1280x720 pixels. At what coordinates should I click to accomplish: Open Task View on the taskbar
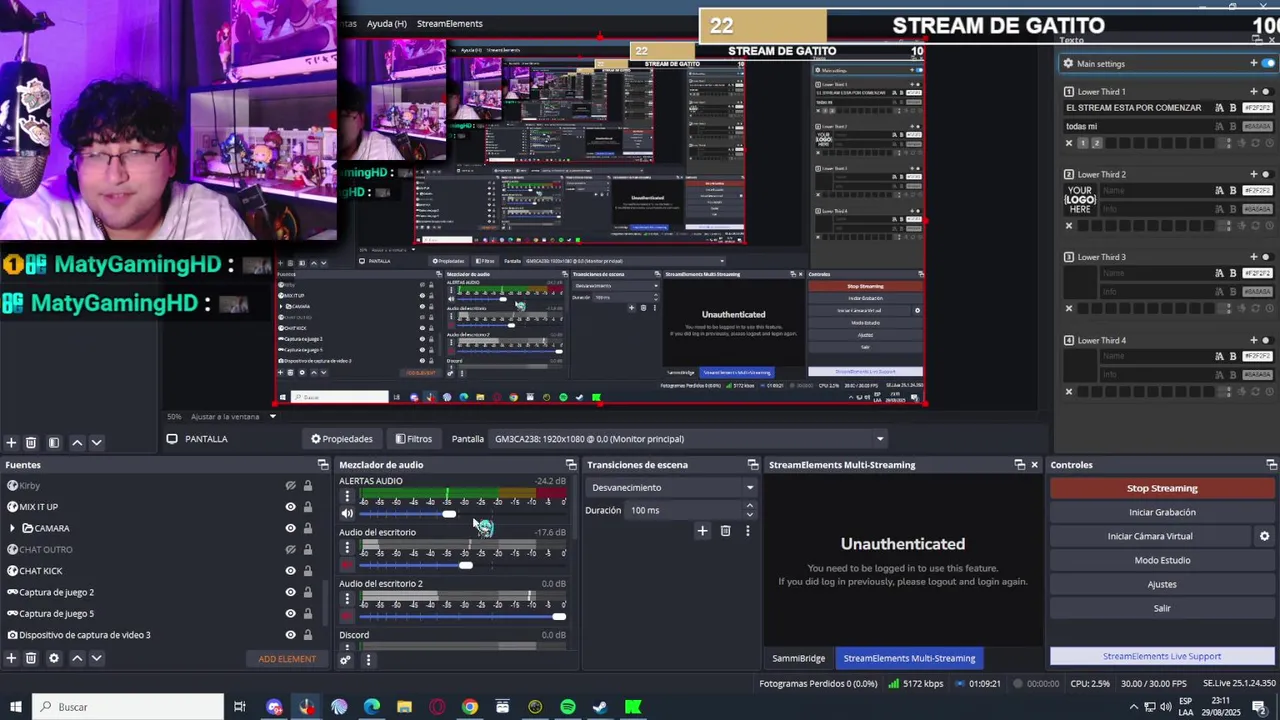point(239,707)
